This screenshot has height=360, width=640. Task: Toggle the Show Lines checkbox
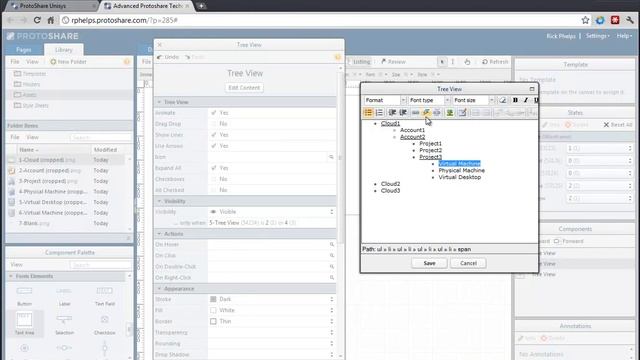pyautogui.click(x=213, y=135)
